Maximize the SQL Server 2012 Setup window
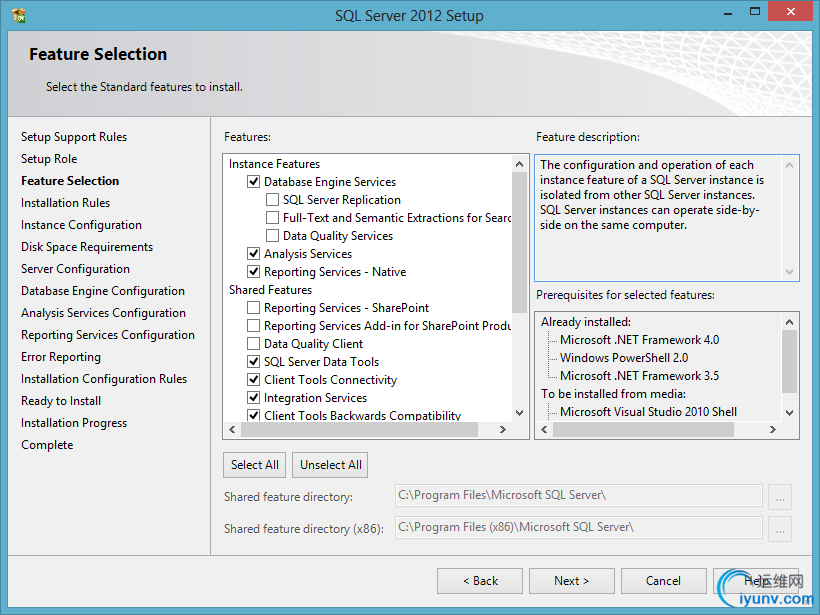Viewport: 820px width, 615px height. (x=755, y=12)
